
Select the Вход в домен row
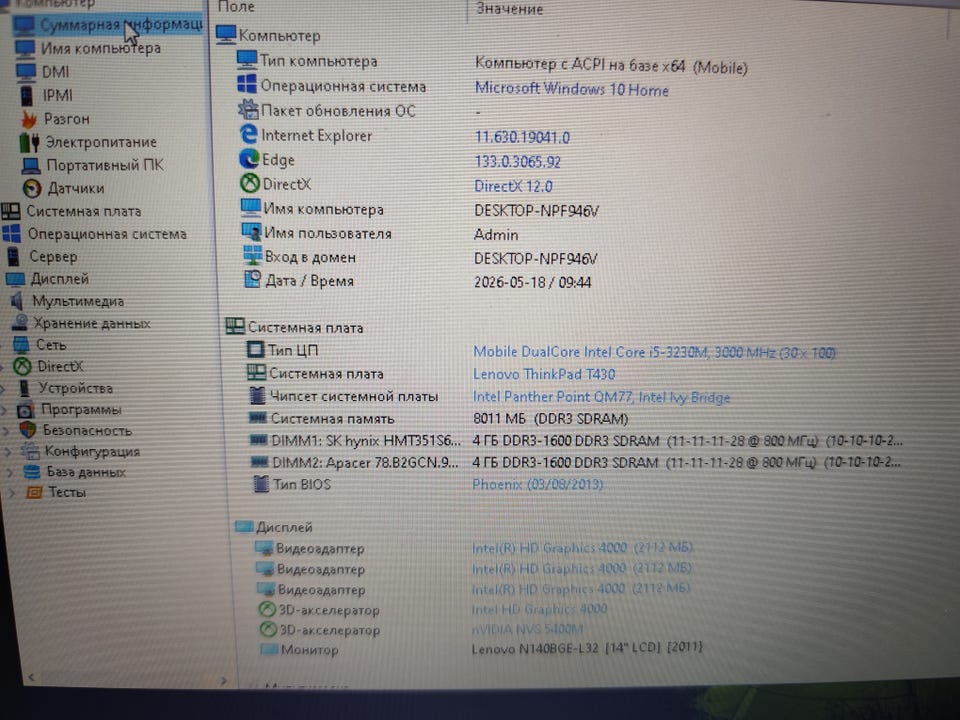pyautogui.click(x=420, y=258)
